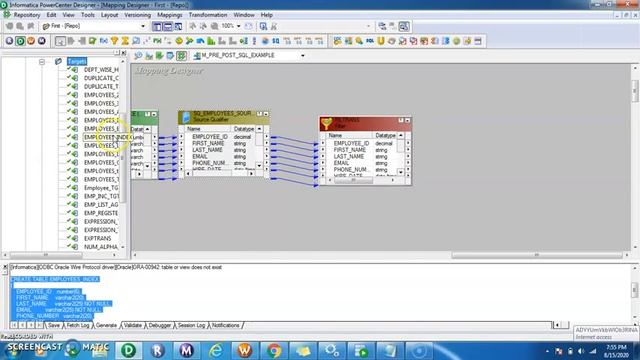Click FIRST_NAME port in Source Qualifier
The width and height of the screenshot is (640, 360).
(x=208, y=143)
